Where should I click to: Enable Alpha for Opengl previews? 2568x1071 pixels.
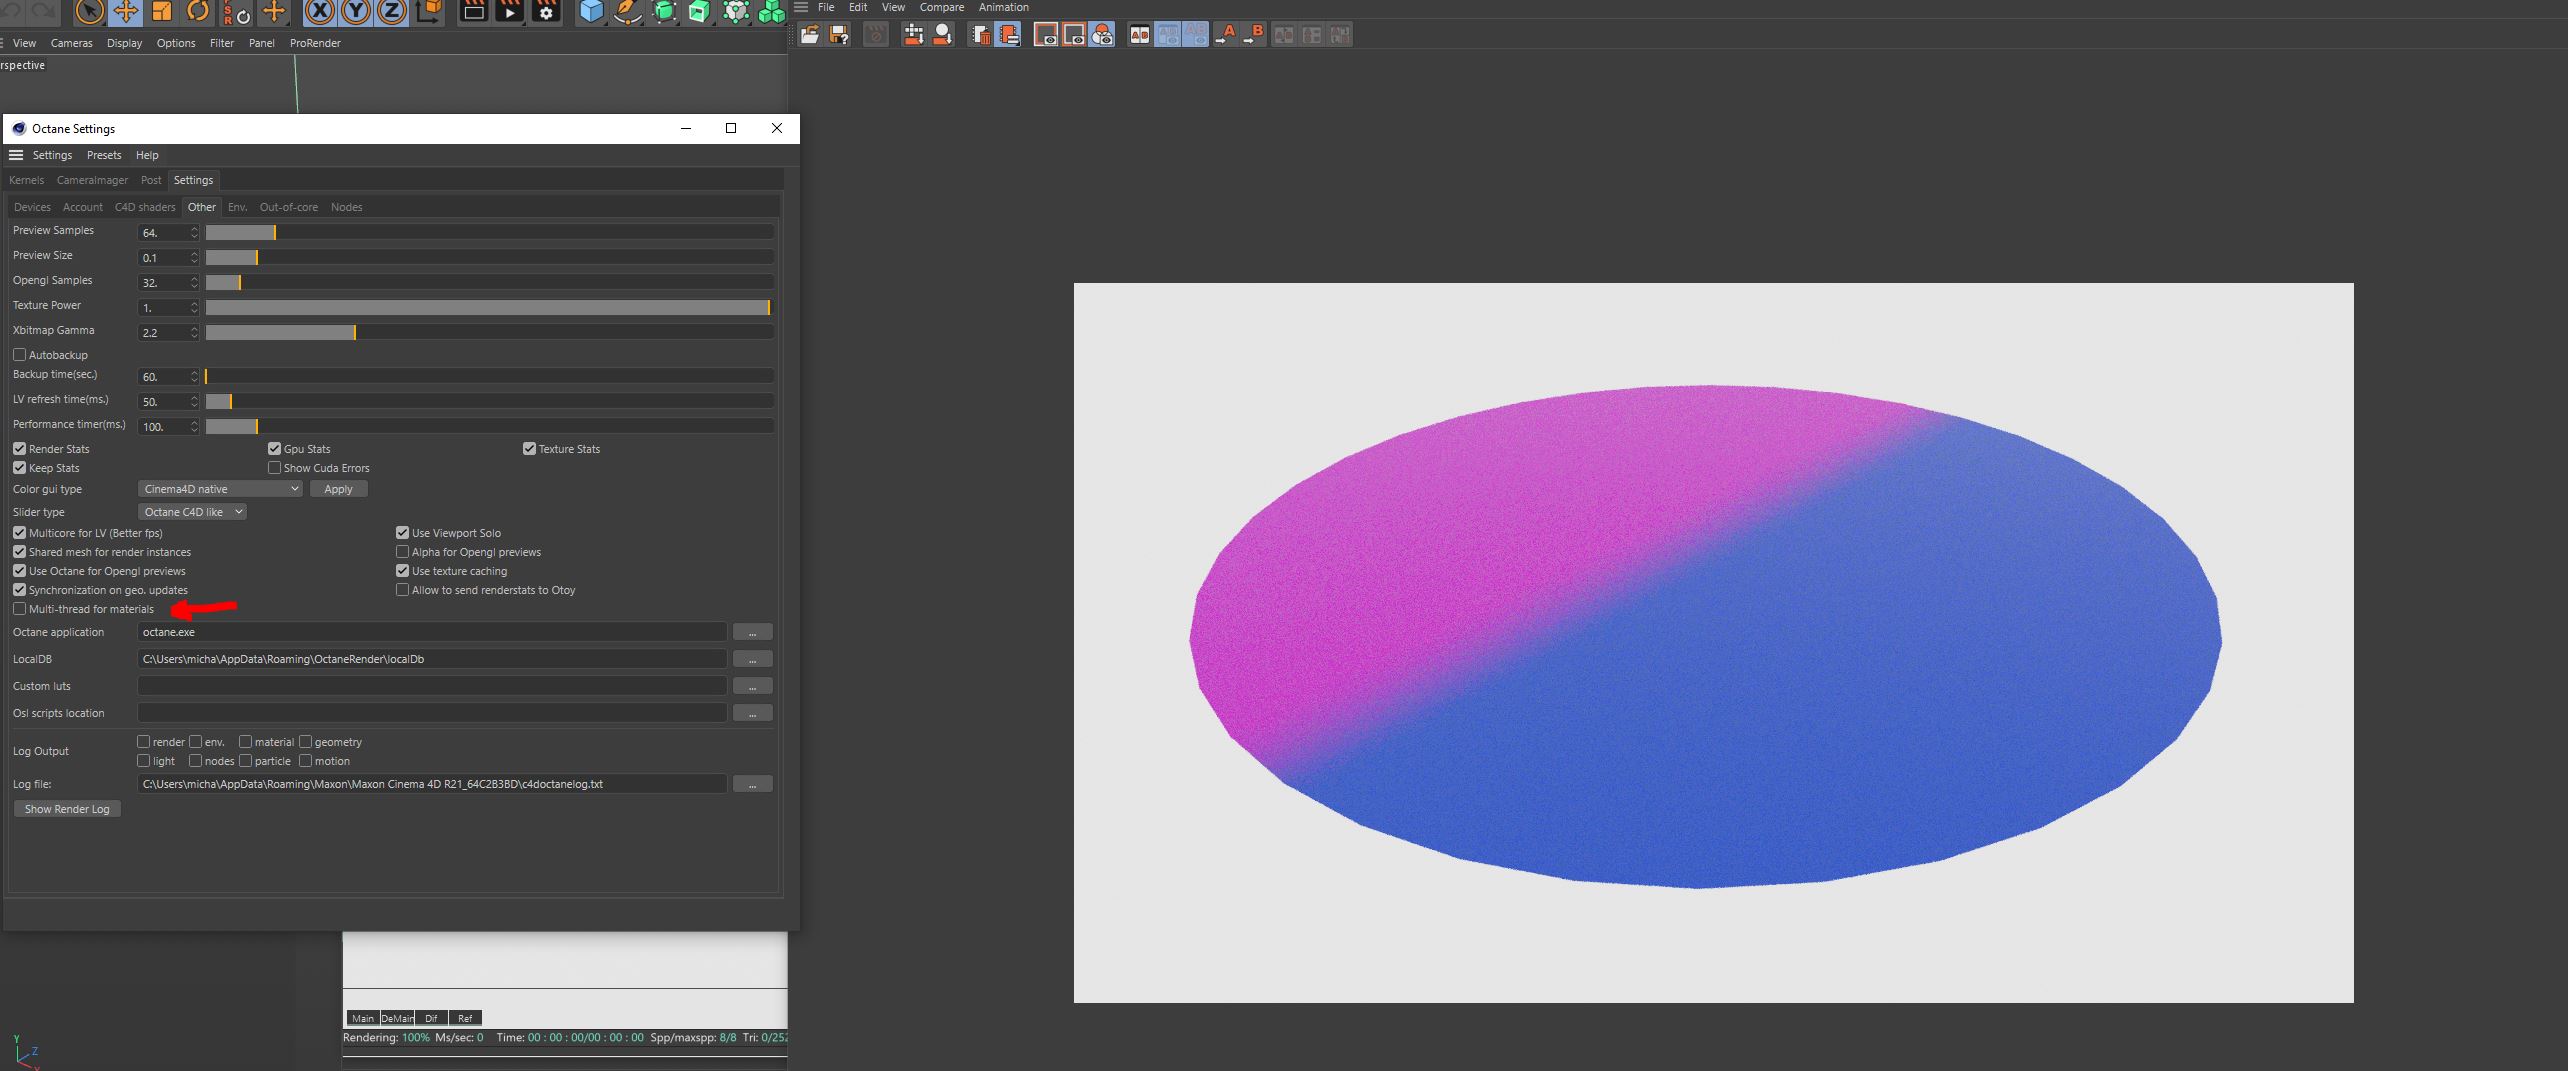(x=403, y=552)
